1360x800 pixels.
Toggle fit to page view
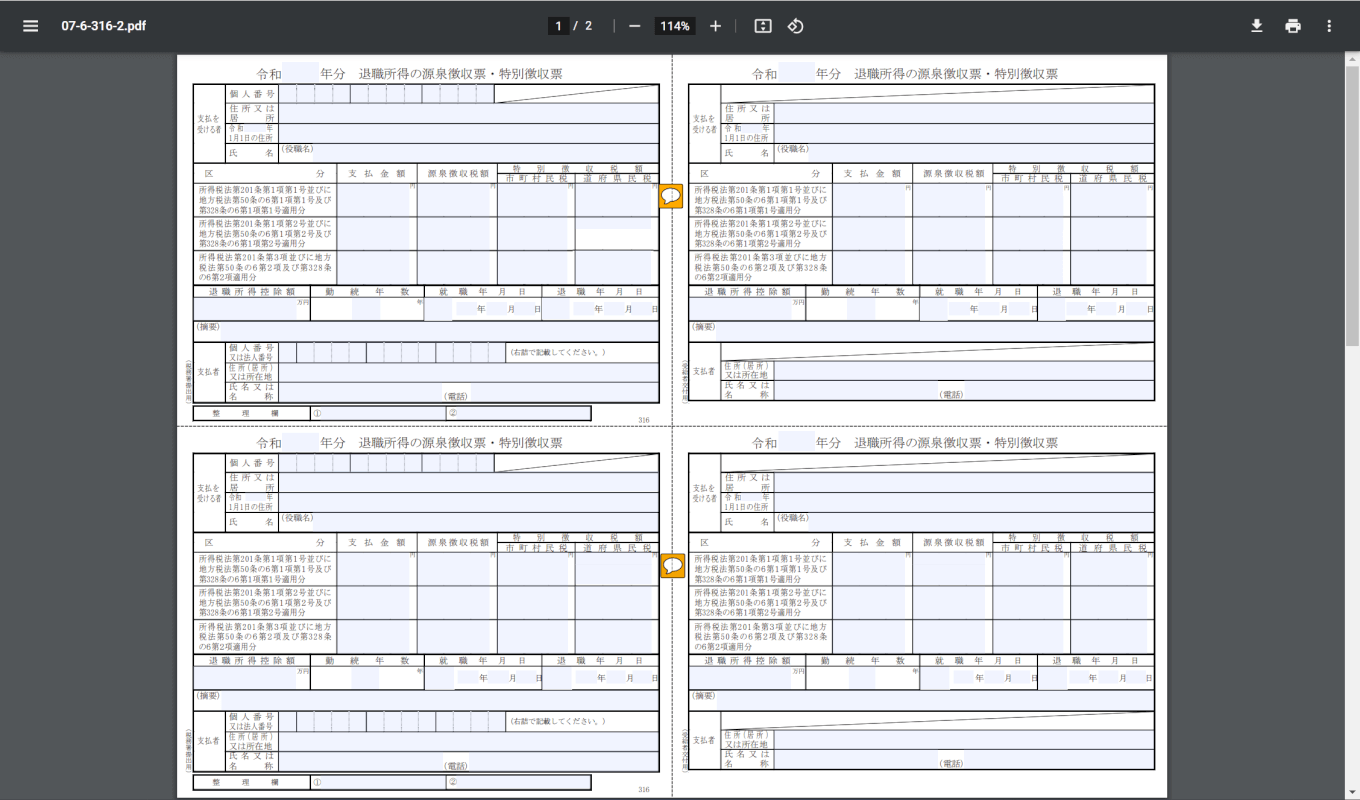tap(763, 26)
